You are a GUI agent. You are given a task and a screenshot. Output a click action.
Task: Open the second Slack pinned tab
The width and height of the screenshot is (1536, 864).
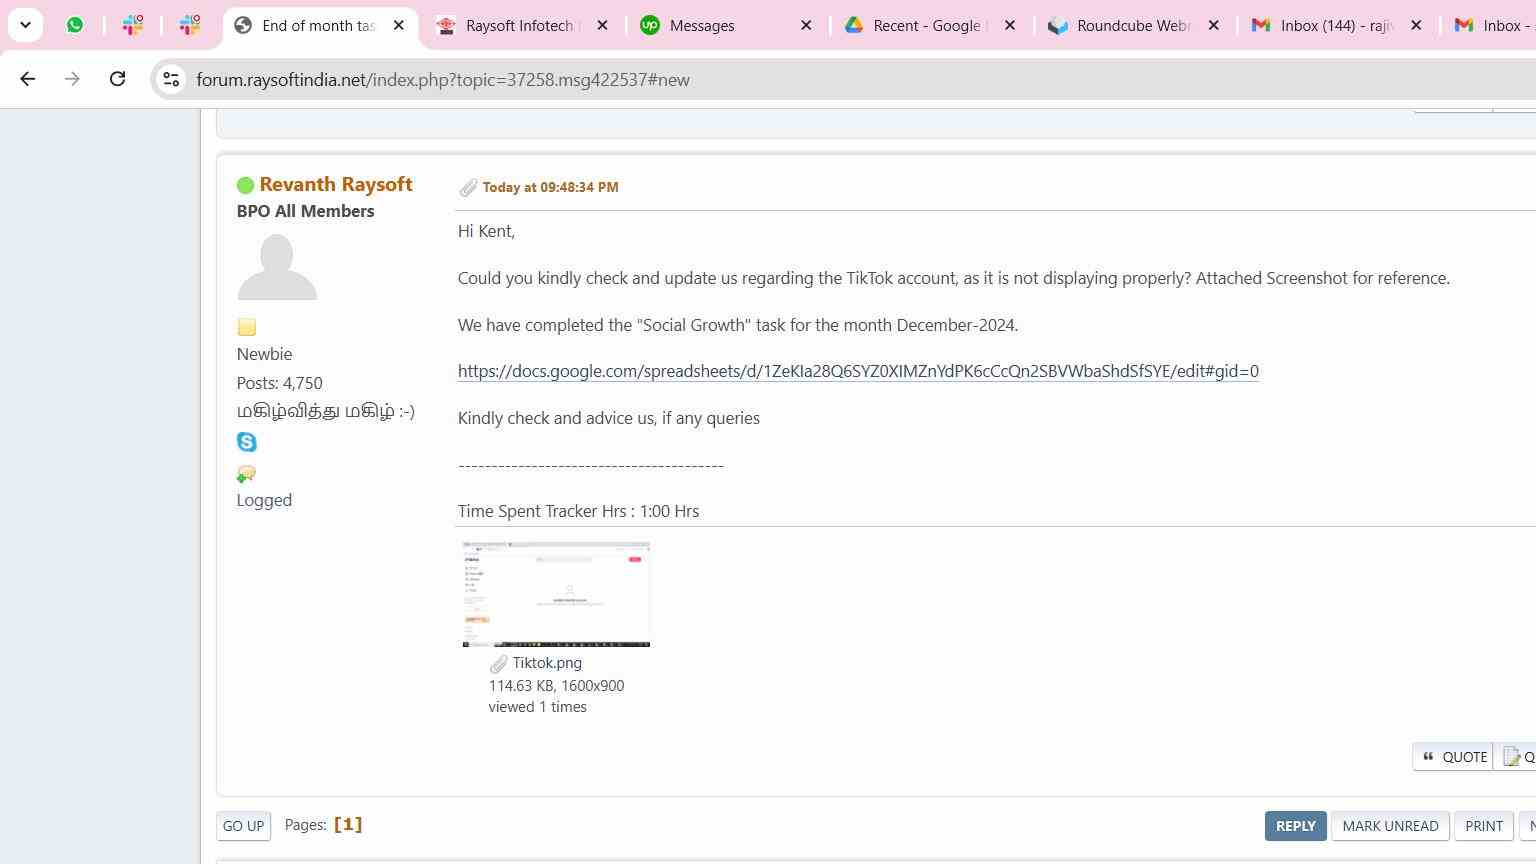189,25
